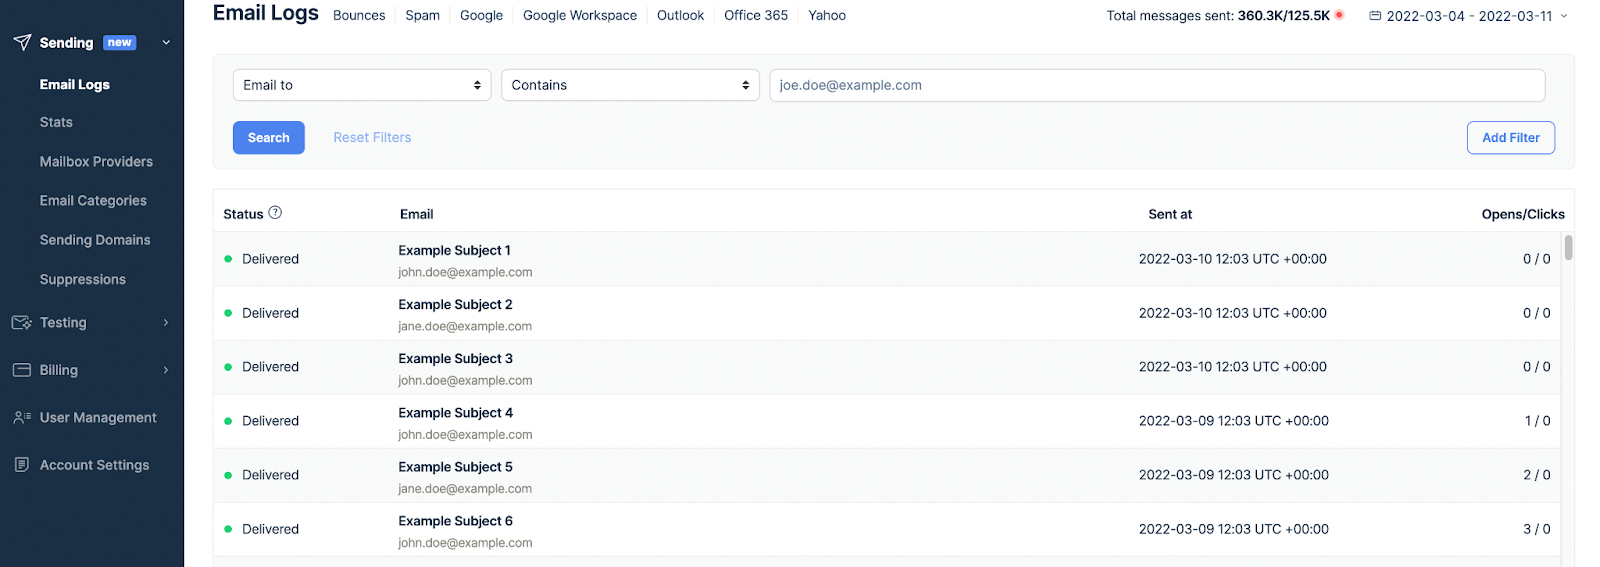Switch to the Bounces tab

(359, 16)
